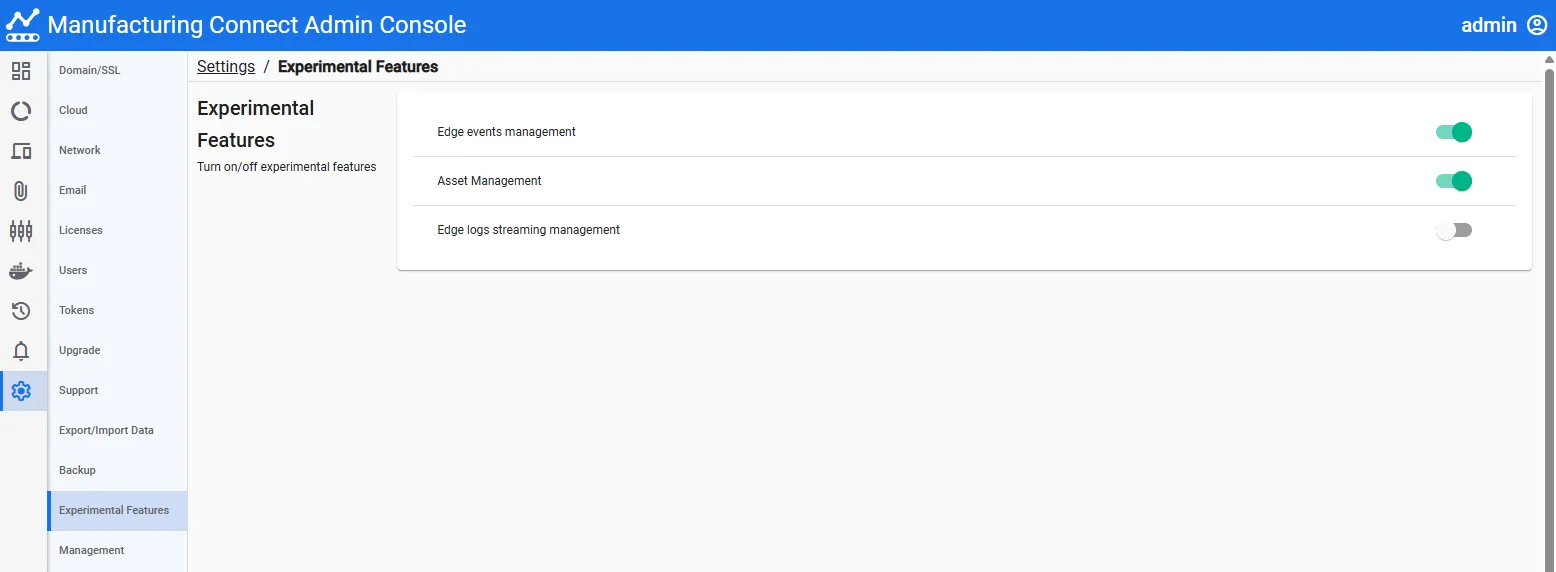Click the Settings breadcrumb link

(x=226, y=67)
